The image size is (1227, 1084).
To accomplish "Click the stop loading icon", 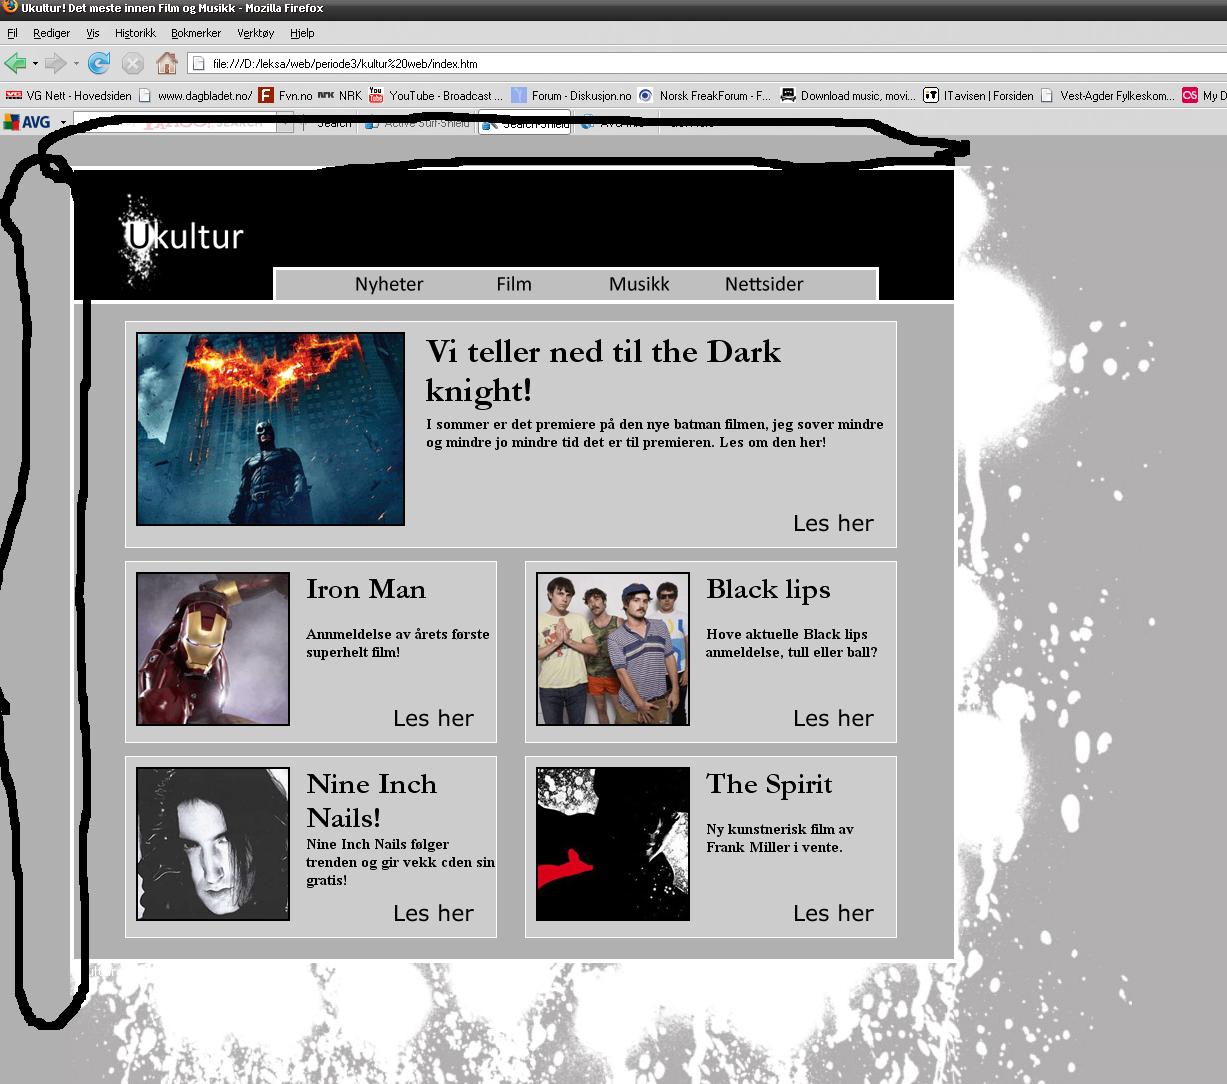I will [133, 63].
